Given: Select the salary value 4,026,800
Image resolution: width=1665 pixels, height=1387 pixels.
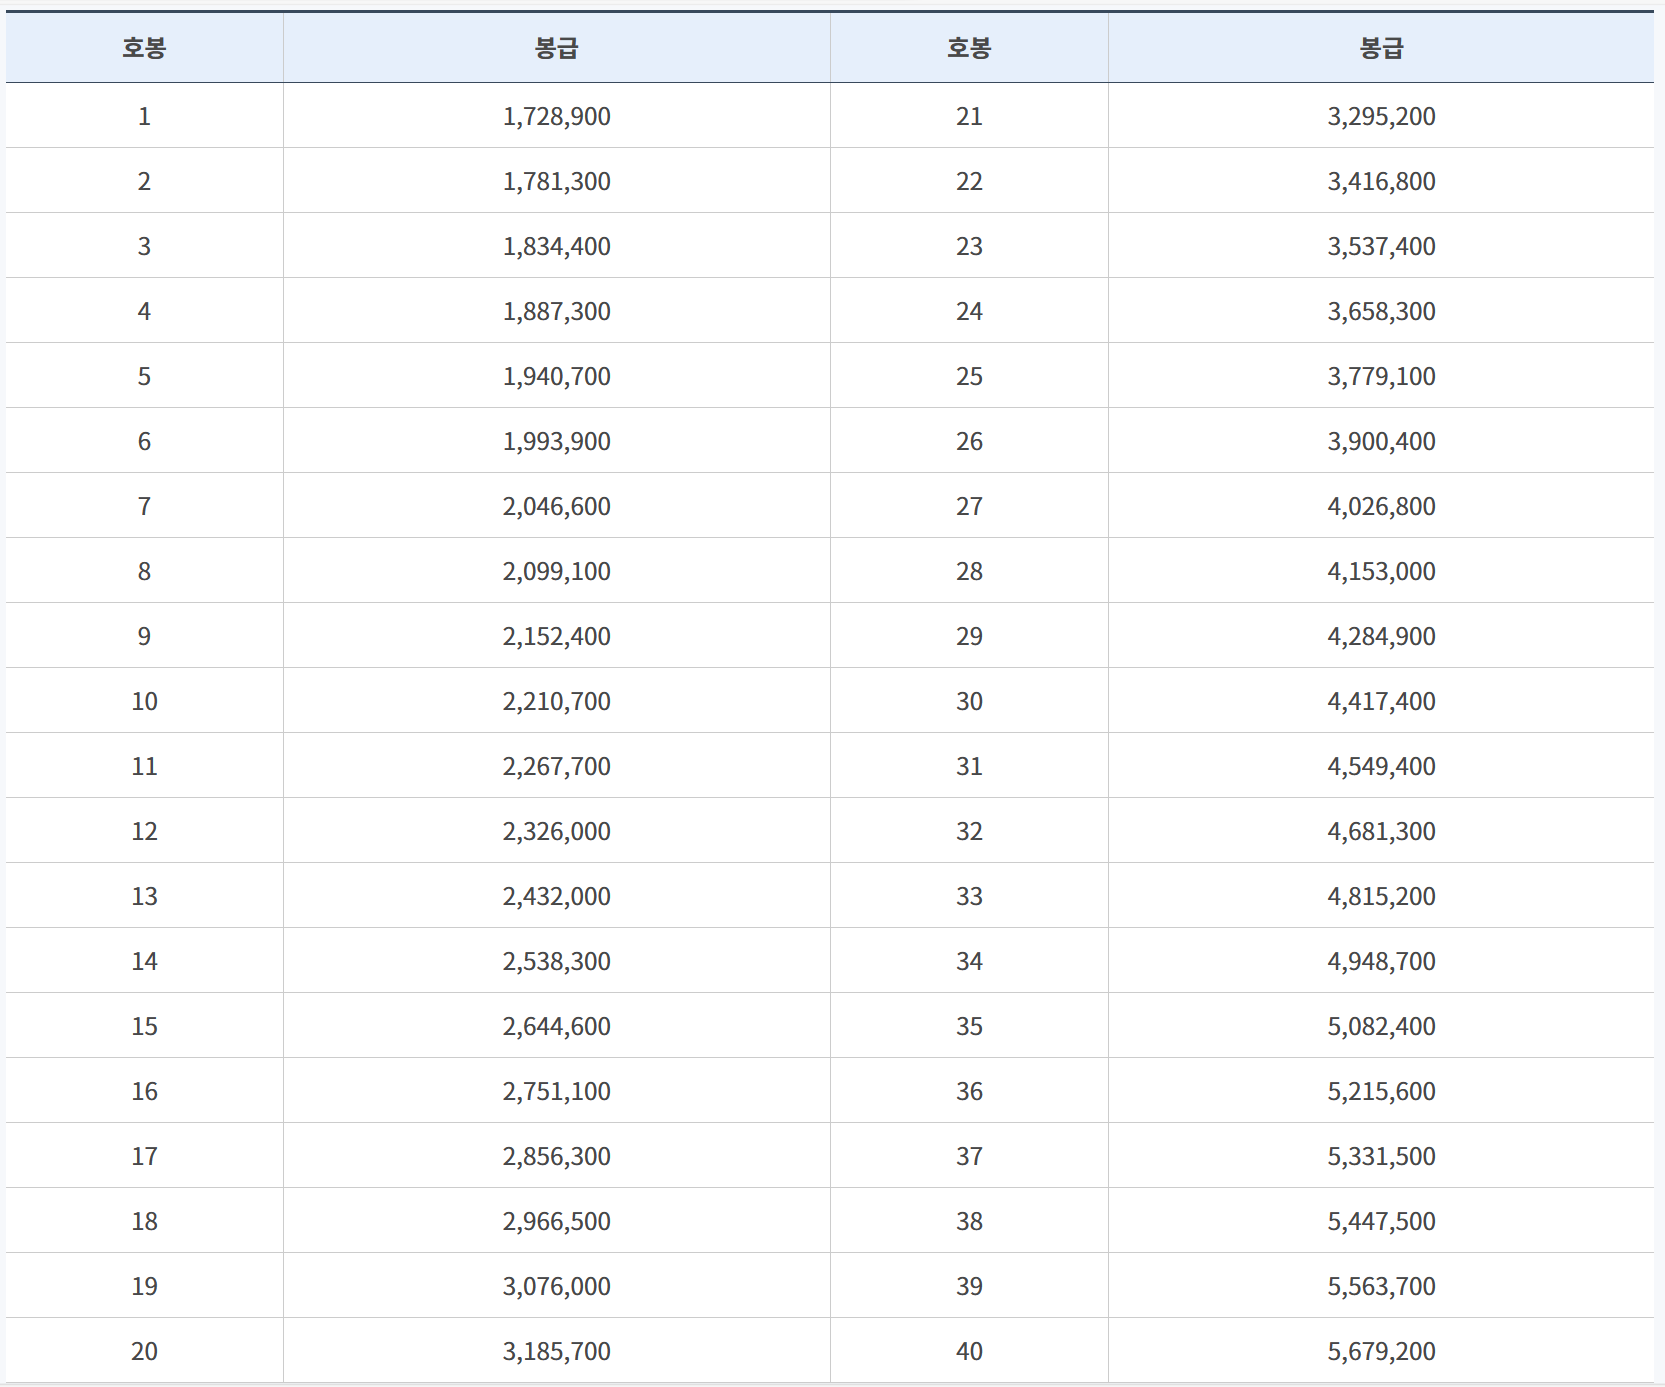Looking at the screenshot, I should 1381,506.
